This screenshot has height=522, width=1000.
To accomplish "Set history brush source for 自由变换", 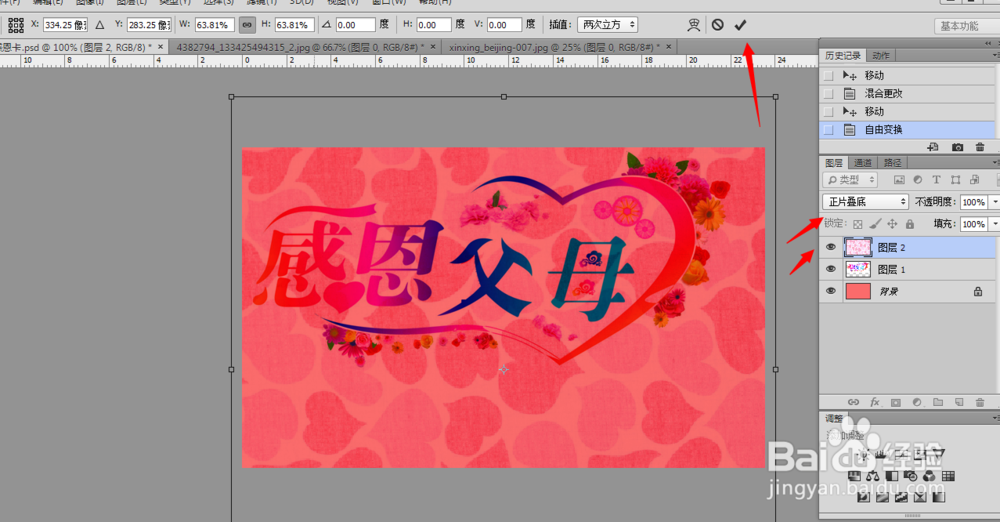I will click(x=828, y=130).
